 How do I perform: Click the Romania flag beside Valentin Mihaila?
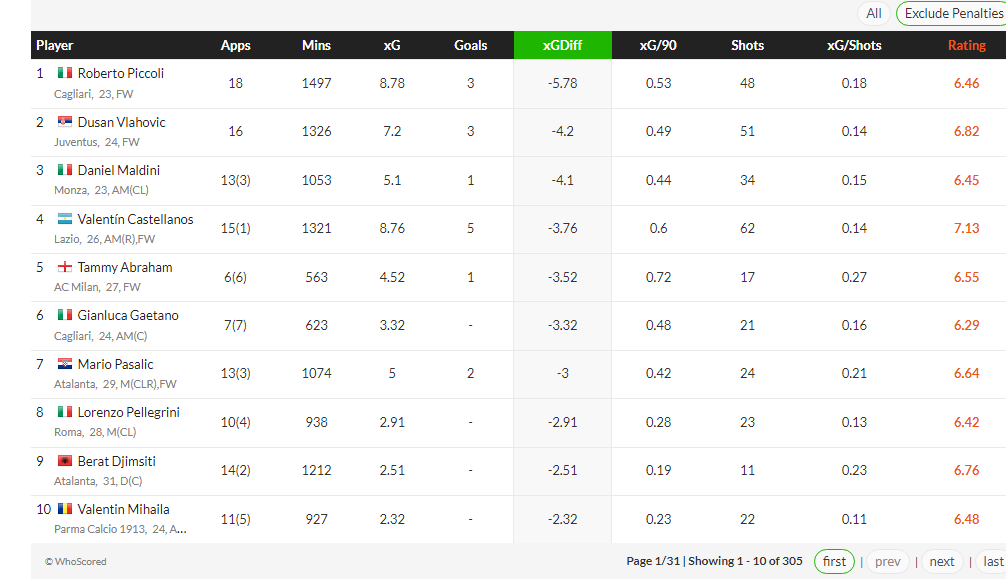65,509
